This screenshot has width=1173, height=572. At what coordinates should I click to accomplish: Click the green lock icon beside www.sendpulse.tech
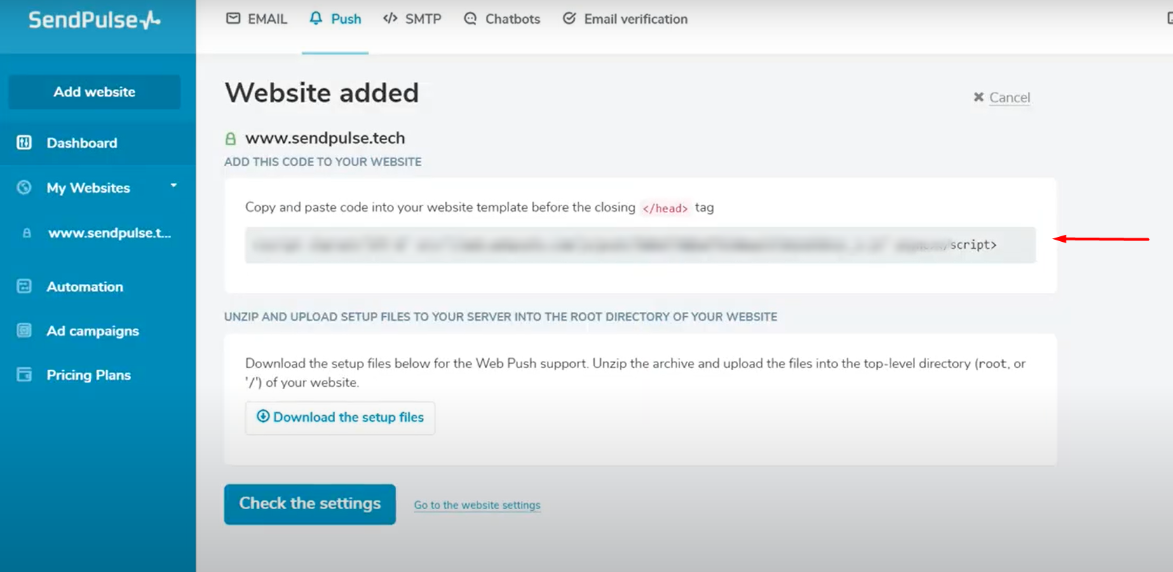230,138
